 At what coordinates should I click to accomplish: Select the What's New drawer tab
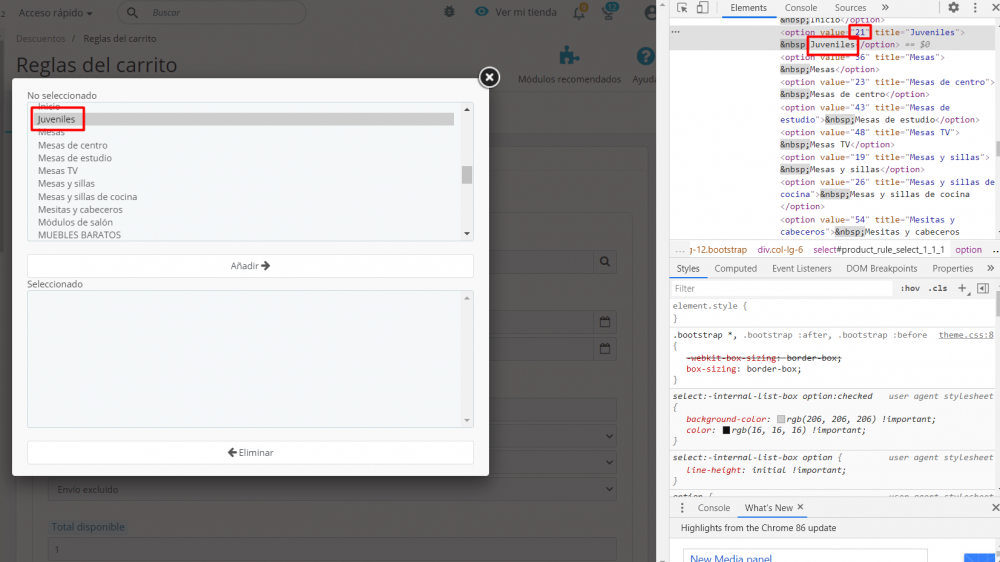(768, 508)
